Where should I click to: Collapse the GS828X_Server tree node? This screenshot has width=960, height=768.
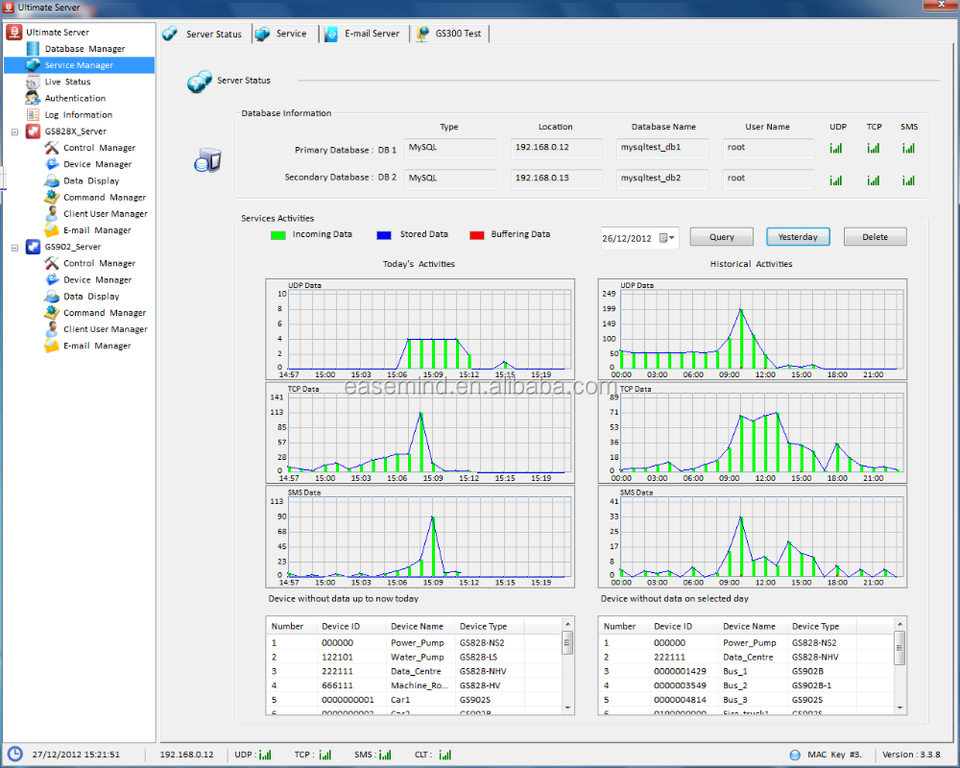tap(15, 132)
